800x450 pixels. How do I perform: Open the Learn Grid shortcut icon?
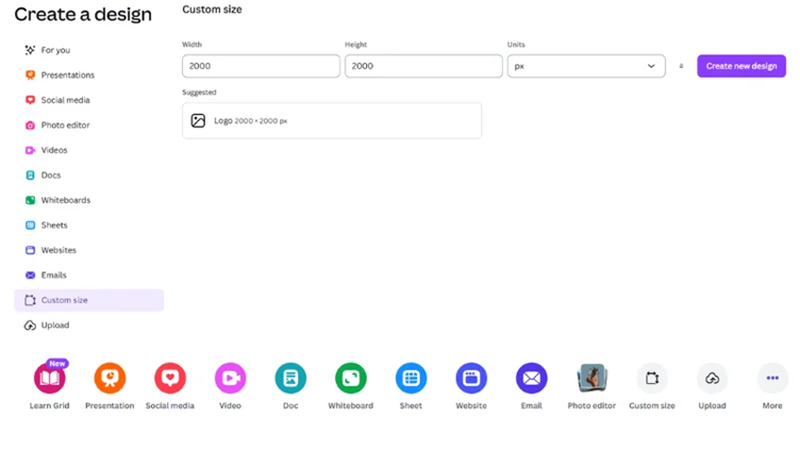click(x=49, y=378)
